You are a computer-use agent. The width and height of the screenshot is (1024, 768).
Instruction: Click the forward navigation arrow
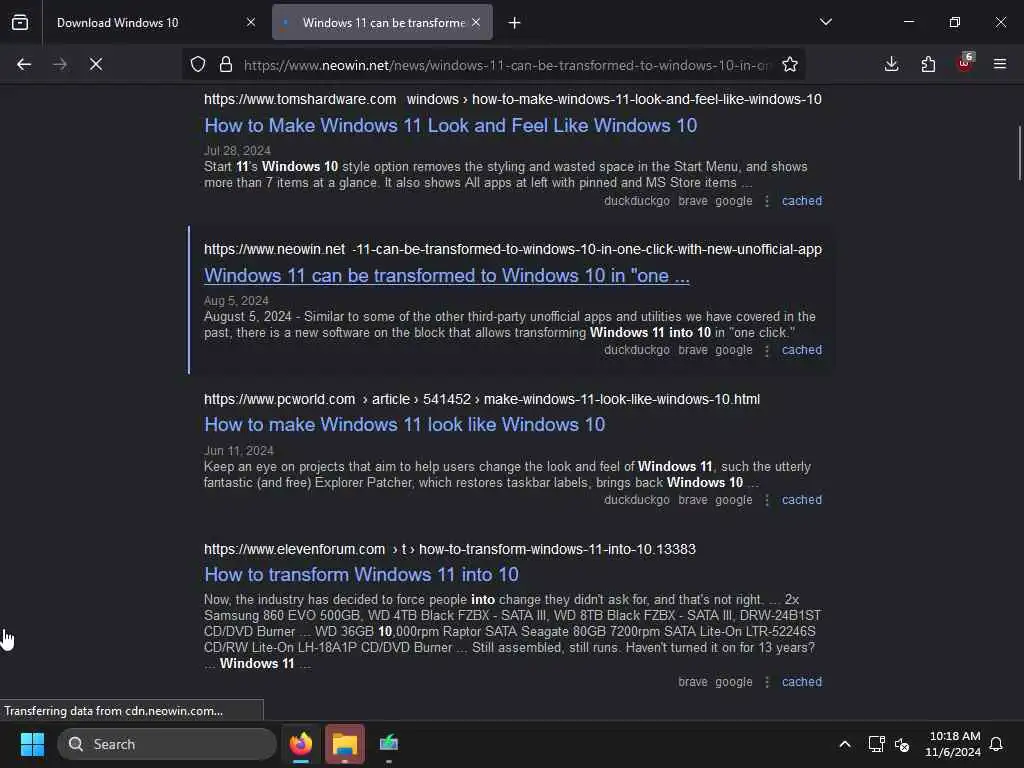(60, 64)
